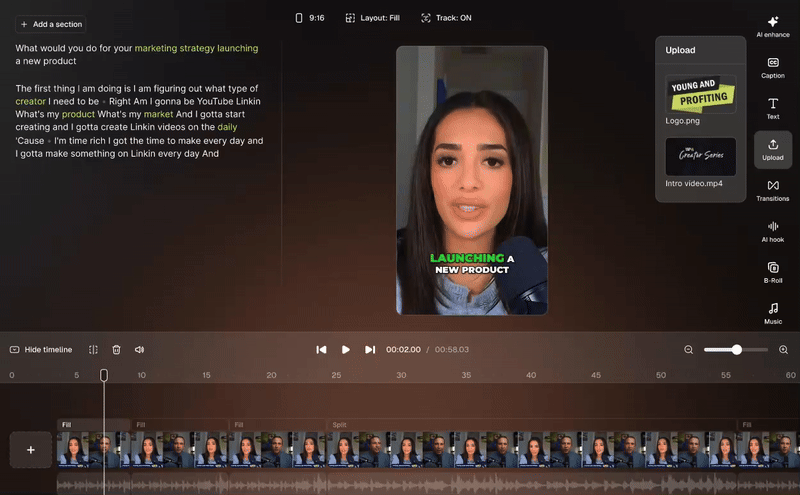The height and width of the screenshot is (495, 800).
Task: Open the AI hook tool
Action: point(772,232)
